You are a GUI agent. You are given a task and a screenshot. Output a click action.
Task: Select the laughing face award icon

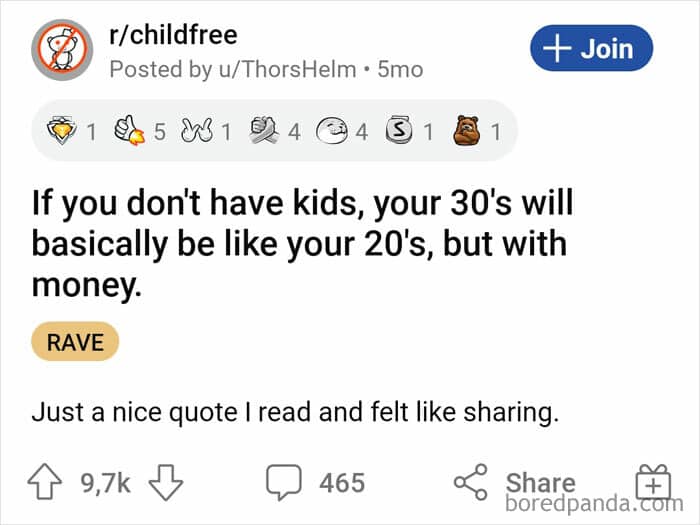tap(332, 131)
